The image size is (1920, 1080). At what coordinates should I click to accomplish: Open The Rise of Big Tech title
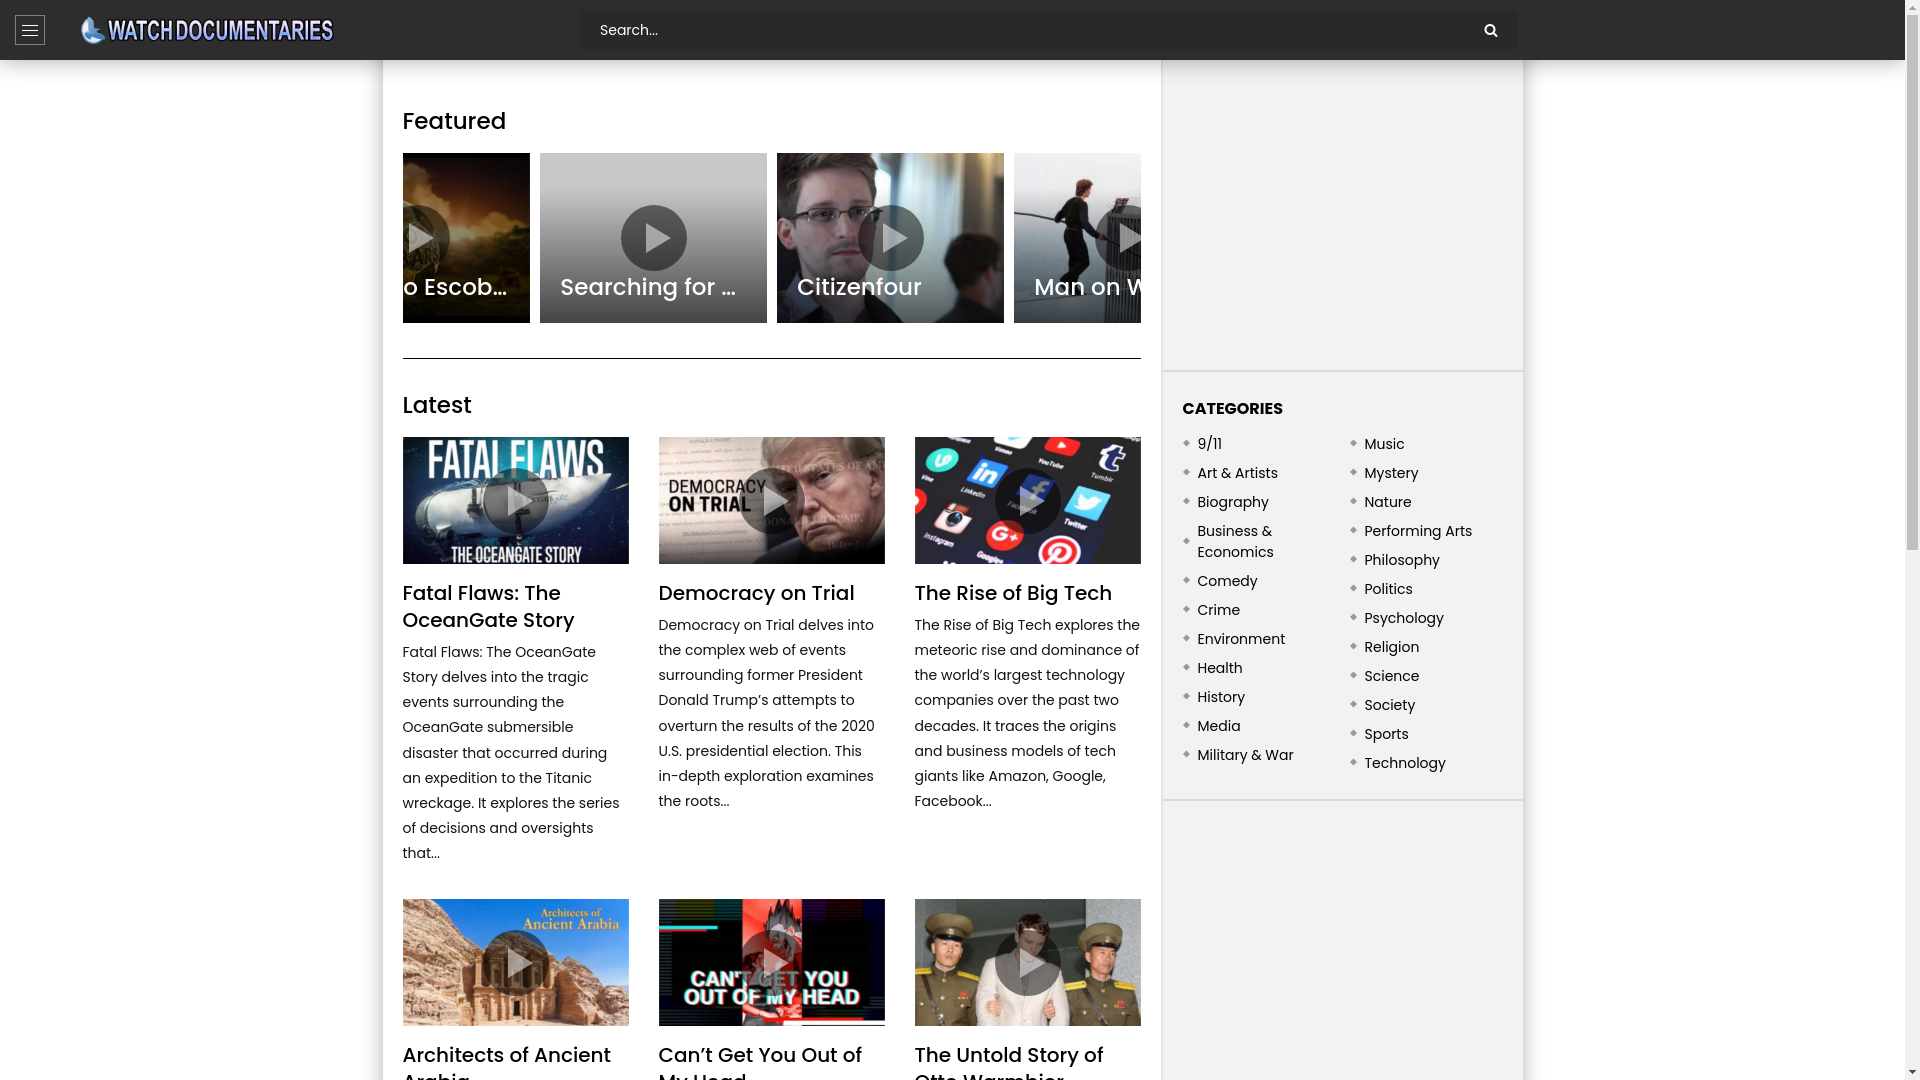[1013, 593]
